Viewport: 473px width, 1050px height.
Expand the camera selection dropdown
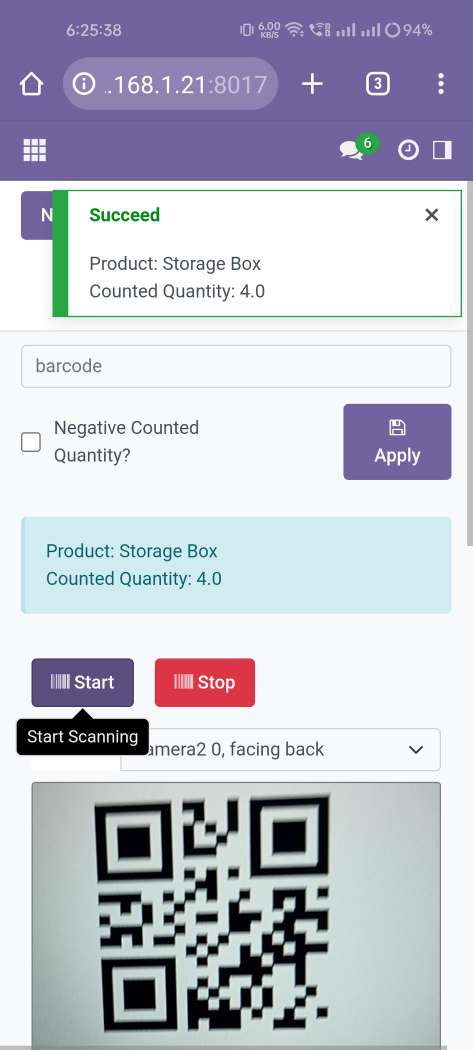coord(280,749)
